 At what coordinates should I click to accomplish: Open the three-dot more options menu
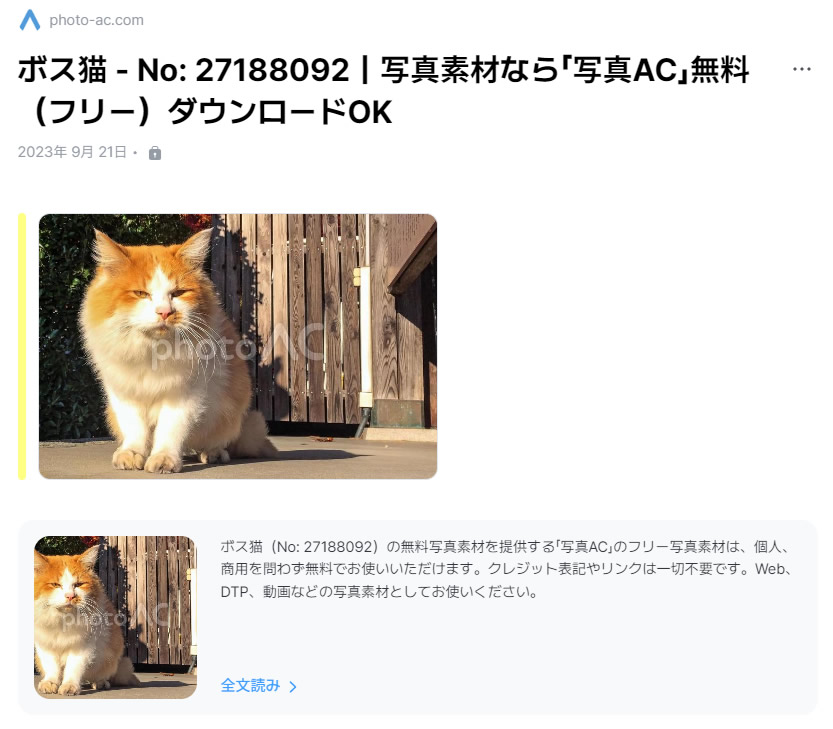801,69
